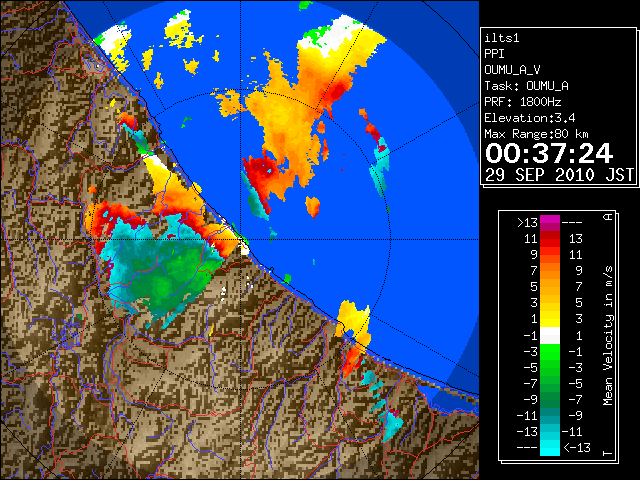
Task: Click the 'Task: OUMU_A' line
Action: [527, 86]
